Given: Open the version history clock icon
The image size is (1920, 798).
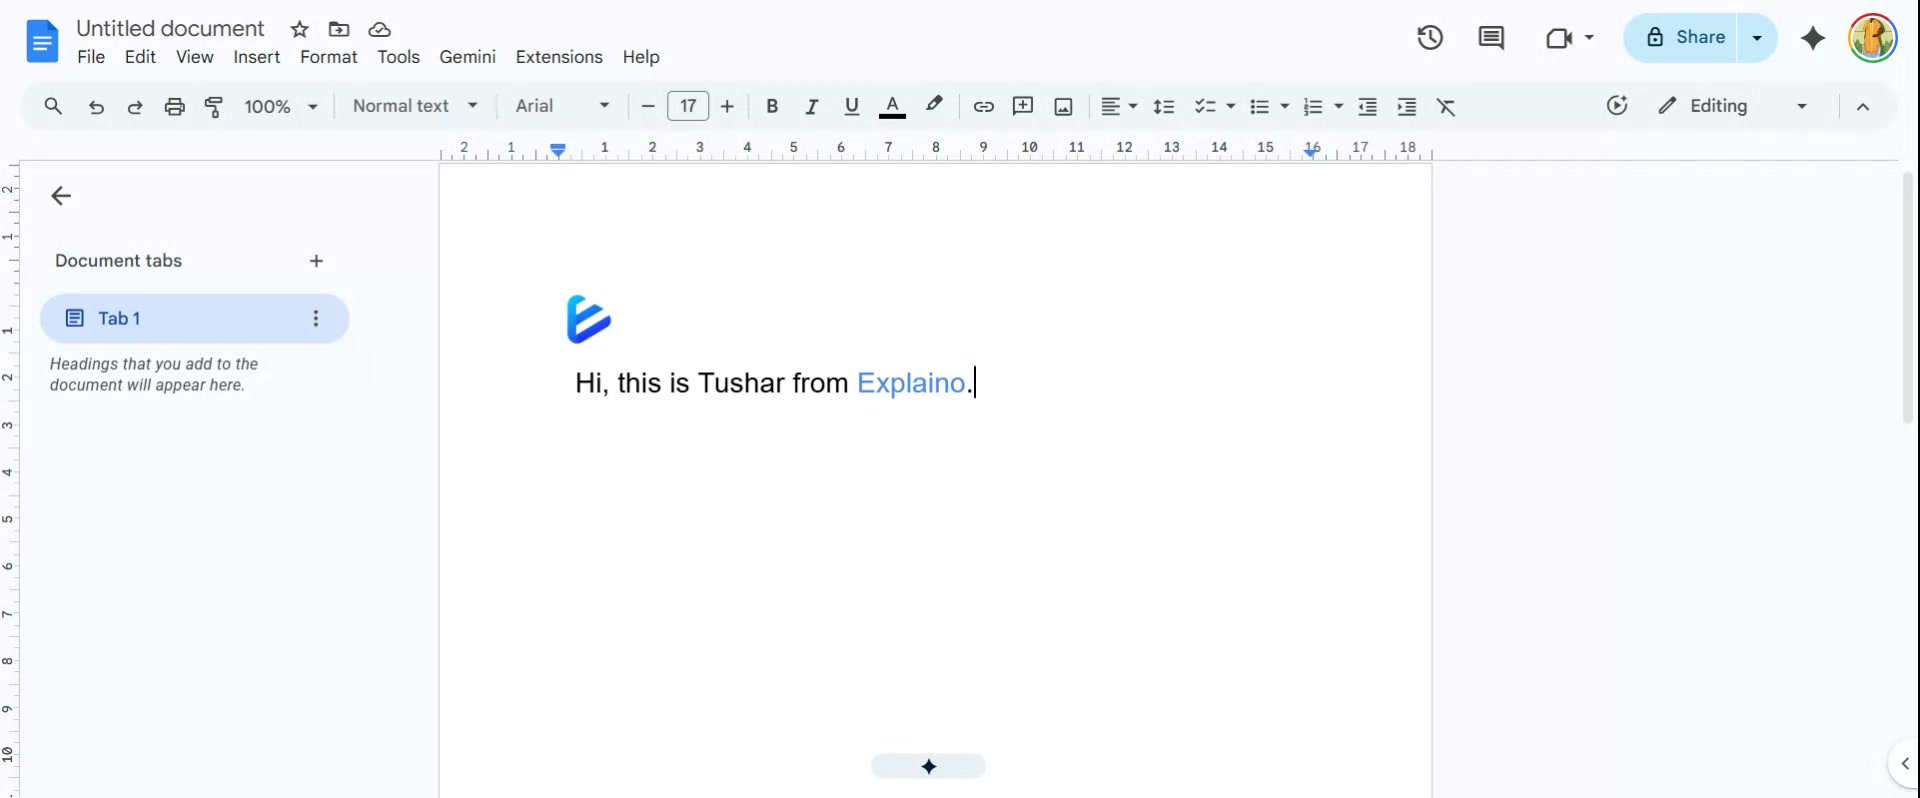Looking at the screenshot, I should [1430, 38].
